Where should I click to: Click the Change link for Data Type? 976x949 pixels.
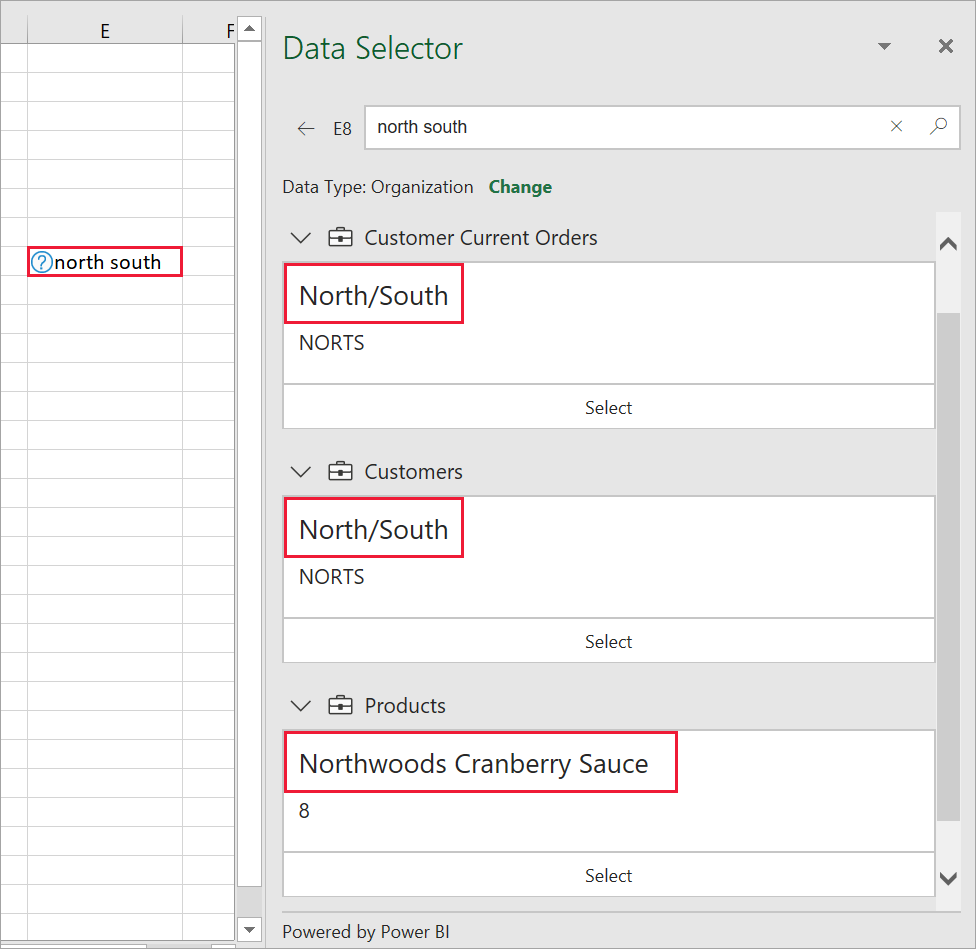point(520,187)
